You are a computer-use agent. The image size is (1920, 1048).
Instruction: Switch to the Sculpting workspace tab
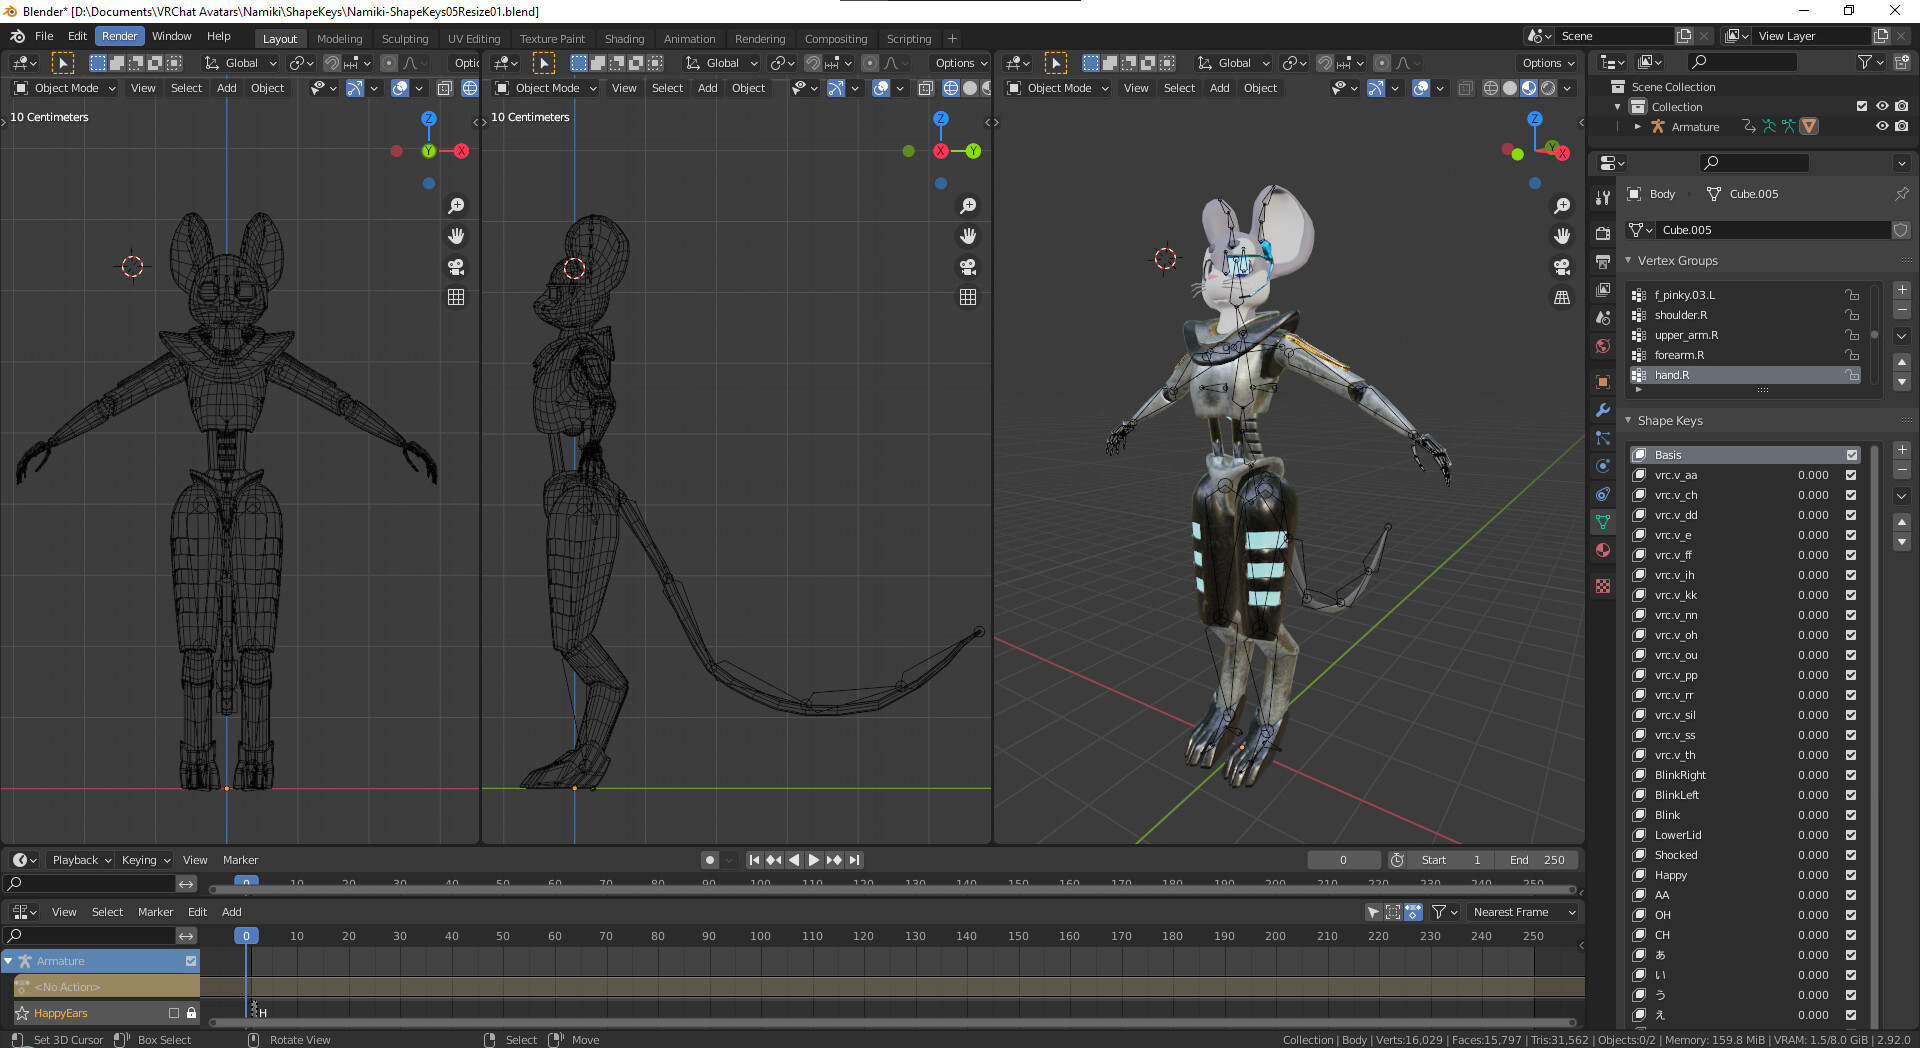pyautogui.click(x=404, y=39)
